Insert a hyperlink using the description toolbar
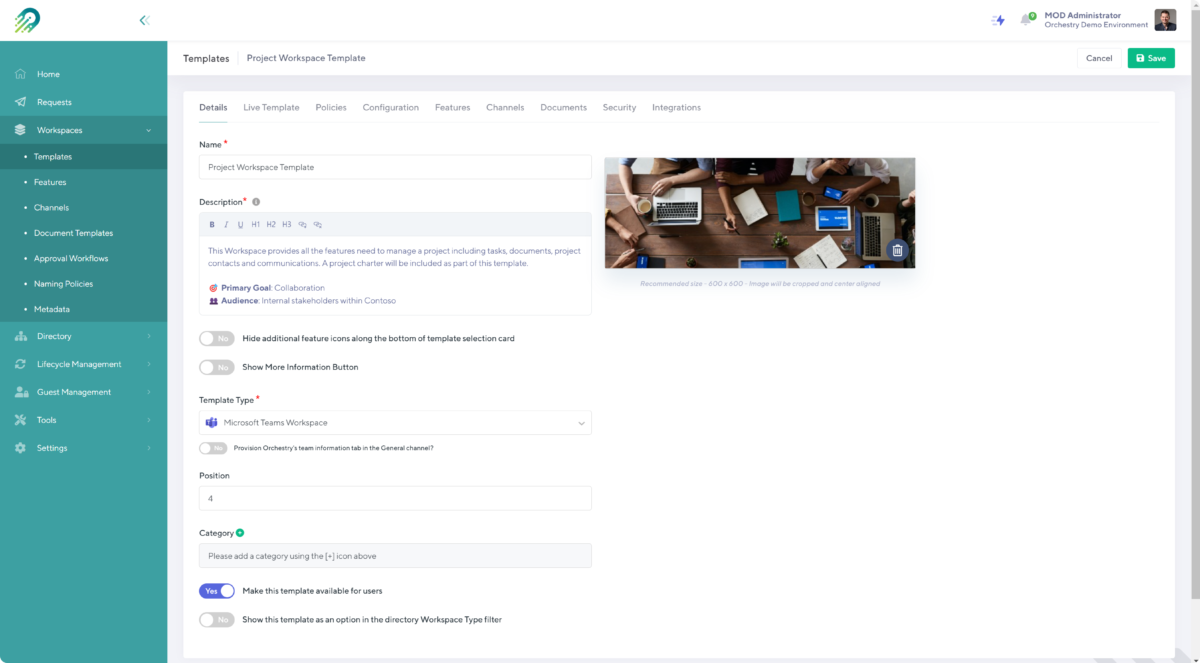The image size is (1200, 663). point(302,224)
